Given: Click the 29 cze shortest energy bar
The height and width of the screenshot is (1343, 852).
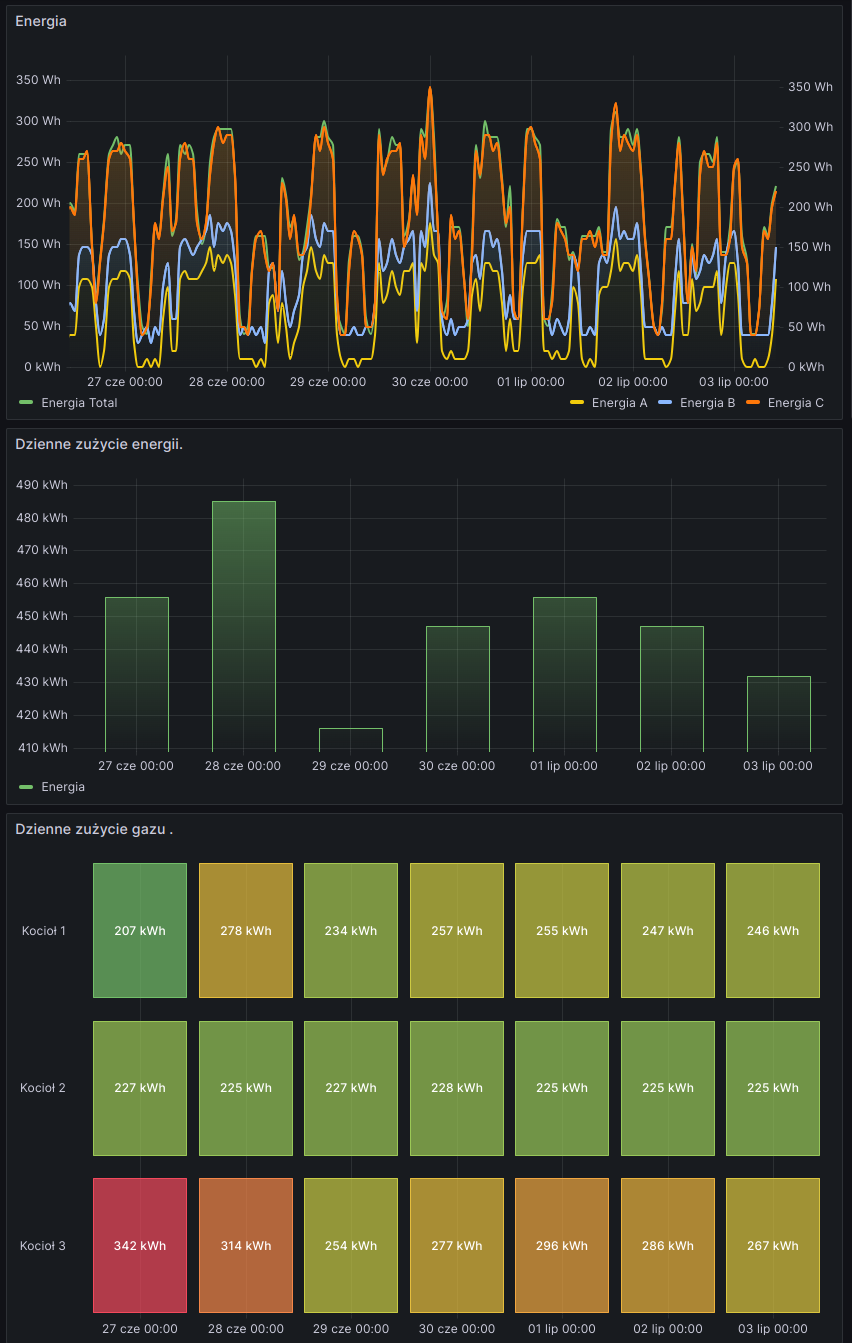Looking at the screenshot, I should (350, 739).
